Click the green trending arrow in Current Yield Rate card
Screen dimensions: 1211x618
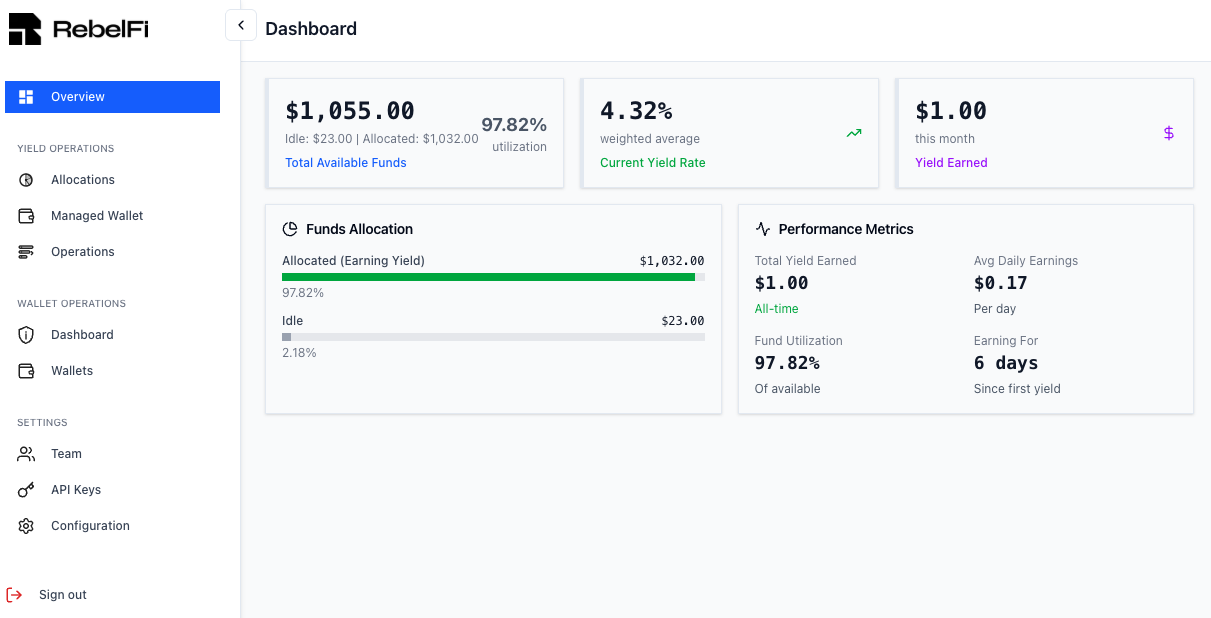pyautogui.click(x=853, y=132)
